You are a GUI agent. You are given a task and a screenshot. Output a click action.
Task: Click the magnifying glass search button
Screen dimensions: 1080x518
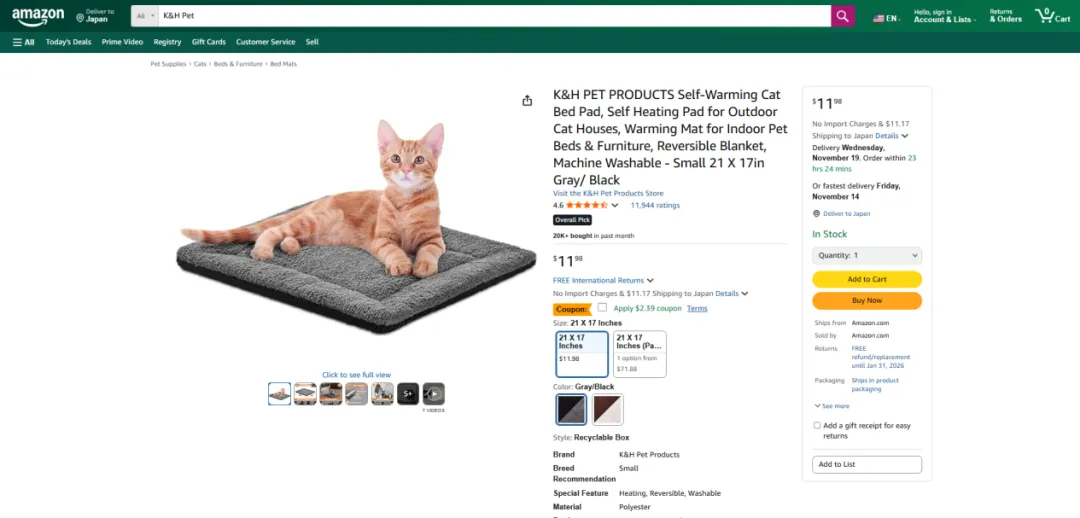[843, 16]
